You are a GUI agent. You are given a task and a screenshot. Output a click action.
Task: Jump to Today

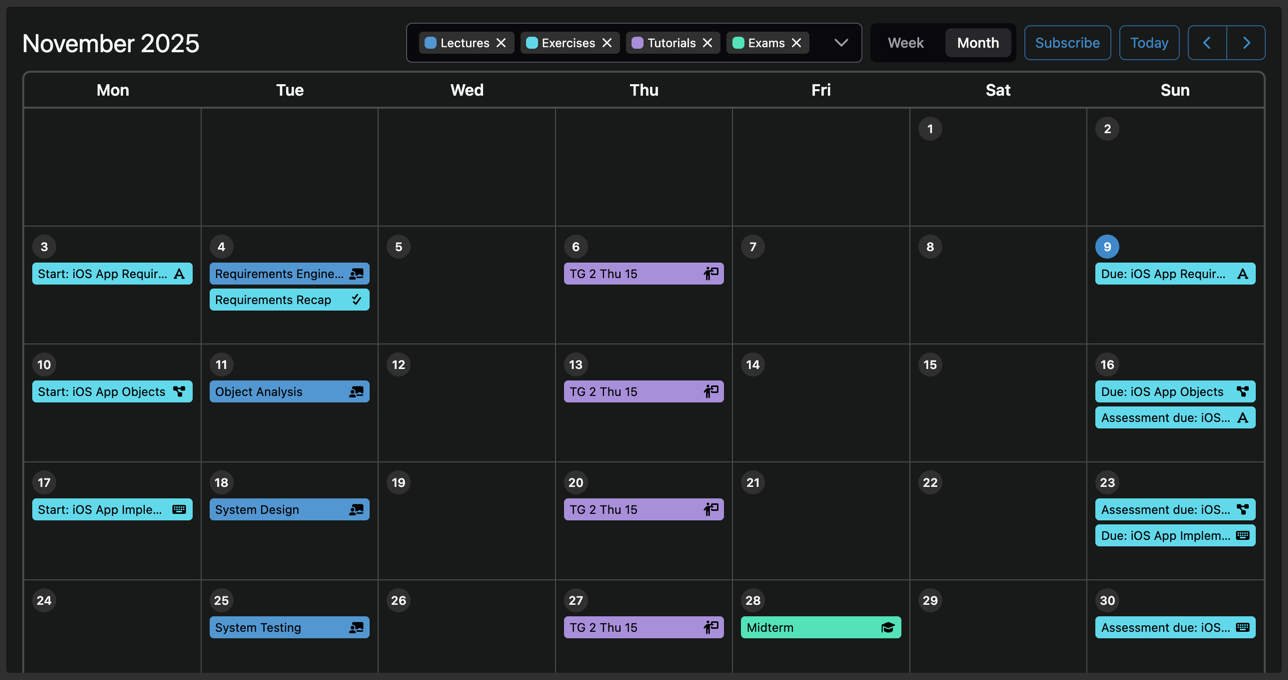[x=1149, y=43]
